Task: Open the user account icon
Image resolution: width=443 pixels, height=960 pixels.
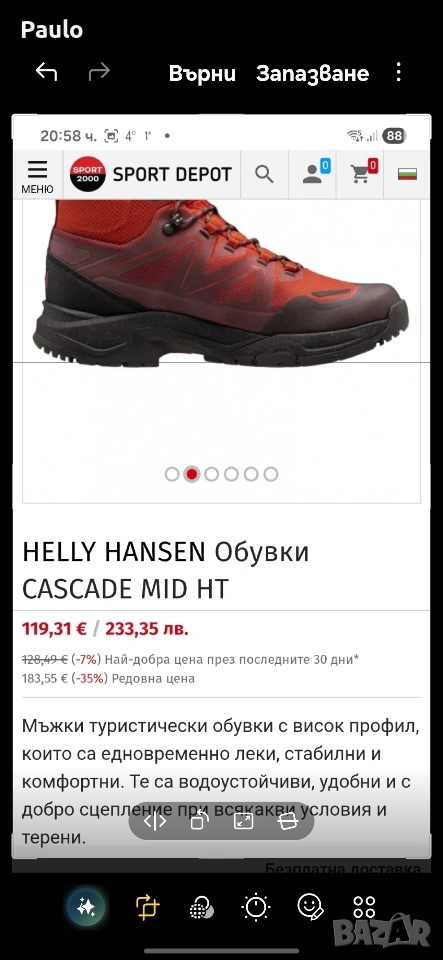Action: (313, 174)
